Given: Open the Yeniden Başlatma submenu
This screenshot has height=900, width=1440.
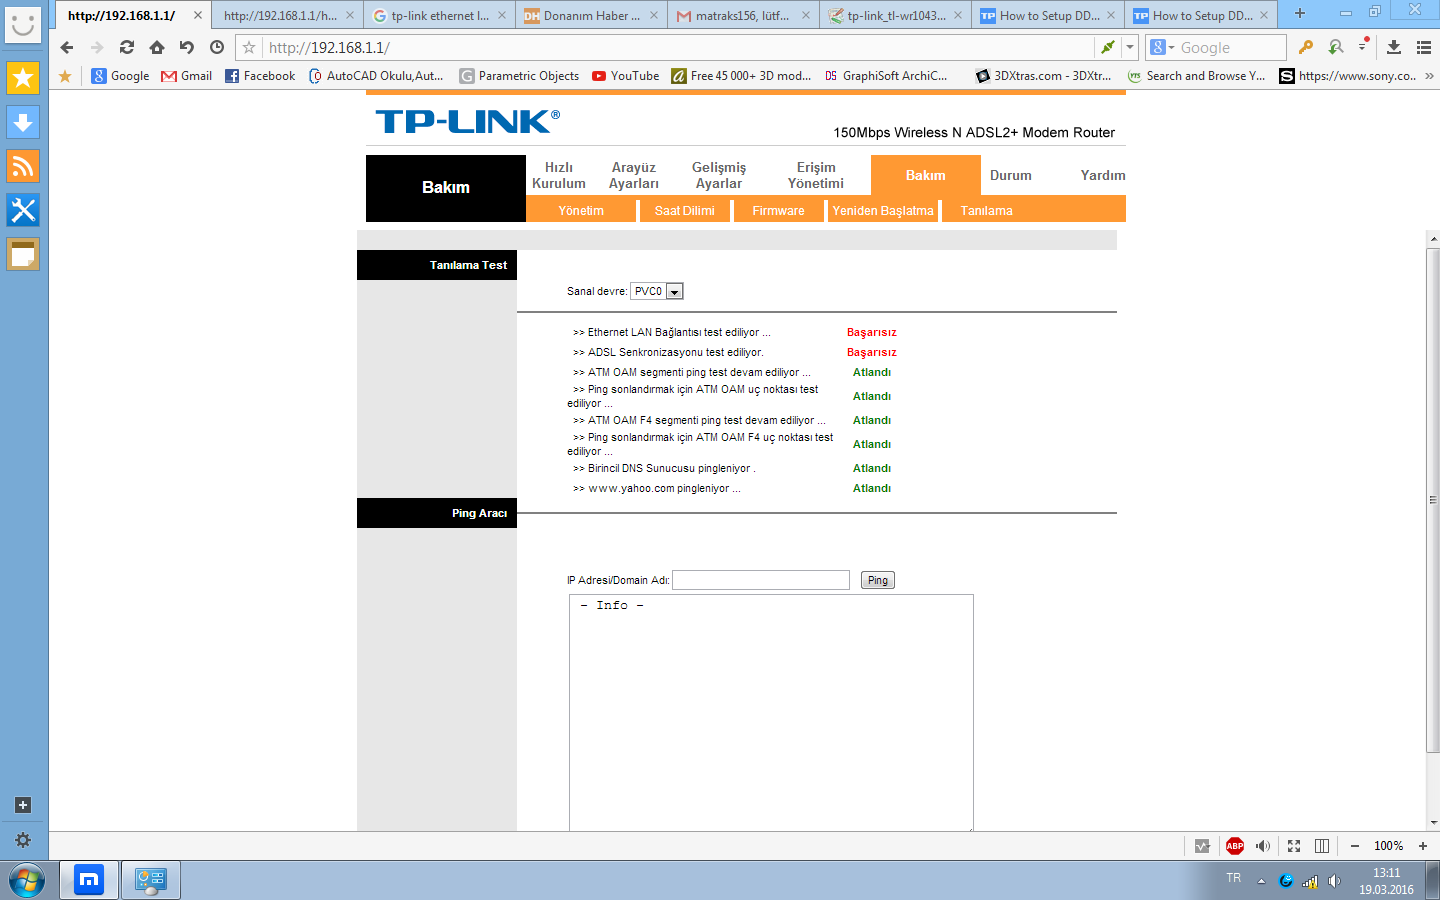Looking at the screenshot, I should [883, 211].
